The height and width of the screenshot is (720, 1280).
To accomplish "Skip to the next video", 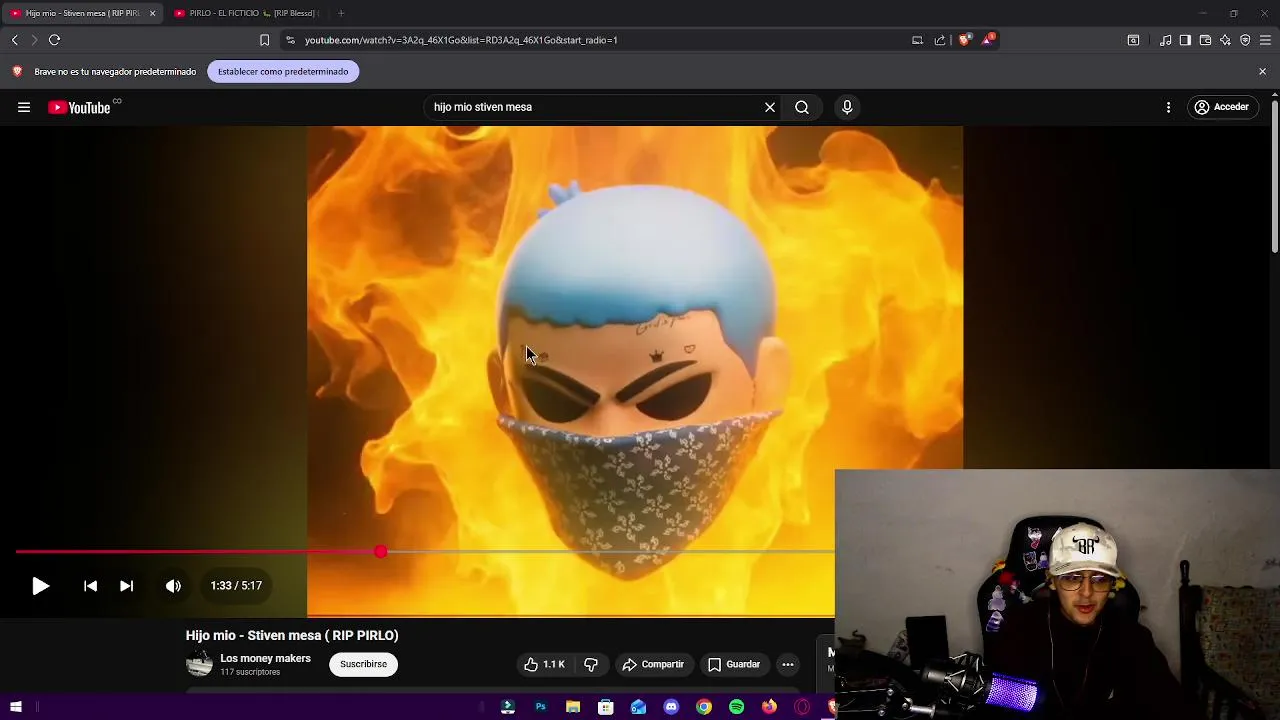I will [126, 586].
